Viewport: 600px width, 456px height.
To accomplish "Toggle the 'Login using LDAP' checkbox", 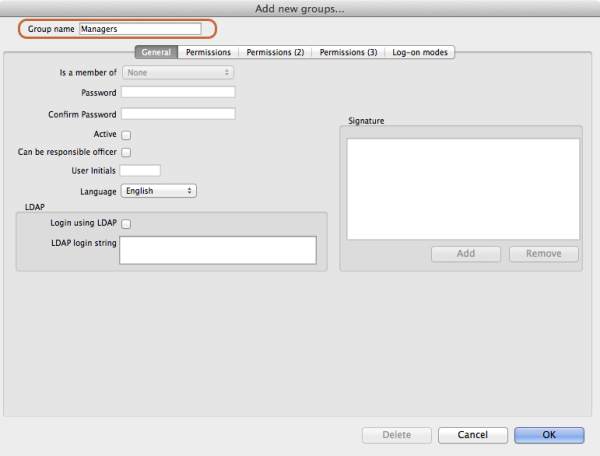I will point(127,224).
